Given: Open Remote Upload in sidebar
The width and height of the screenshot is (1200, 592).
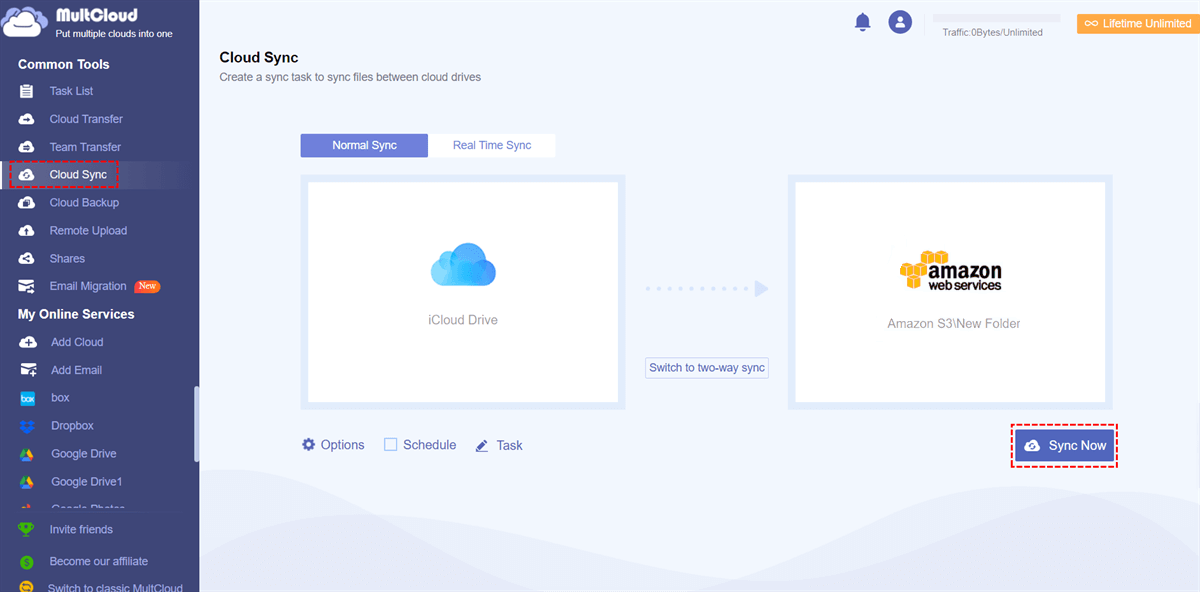Looking at the screenshot, I should 88,231.
